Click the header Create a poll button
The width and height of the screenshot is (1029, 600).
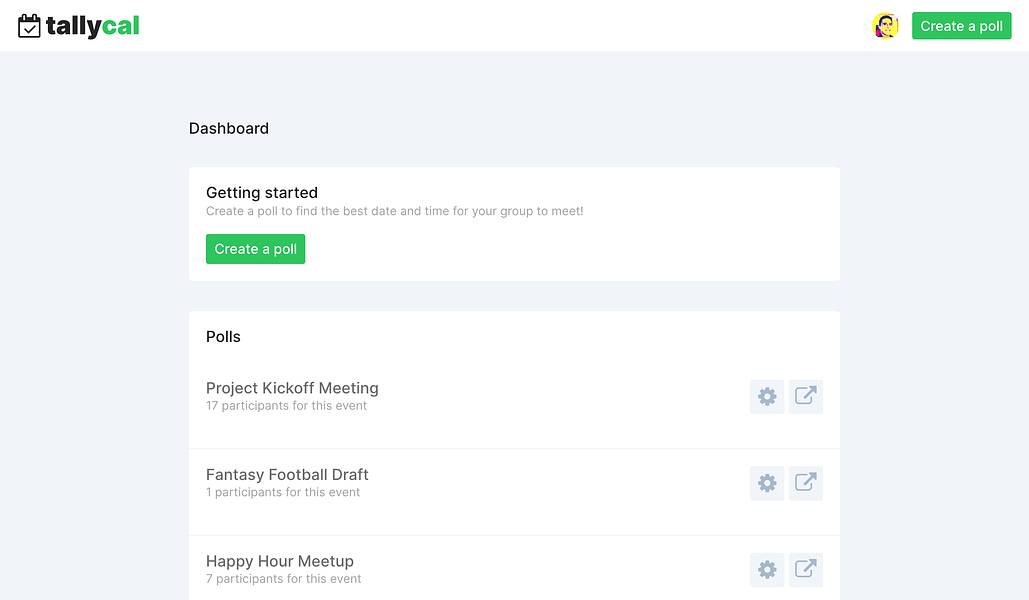click(961, 26)
